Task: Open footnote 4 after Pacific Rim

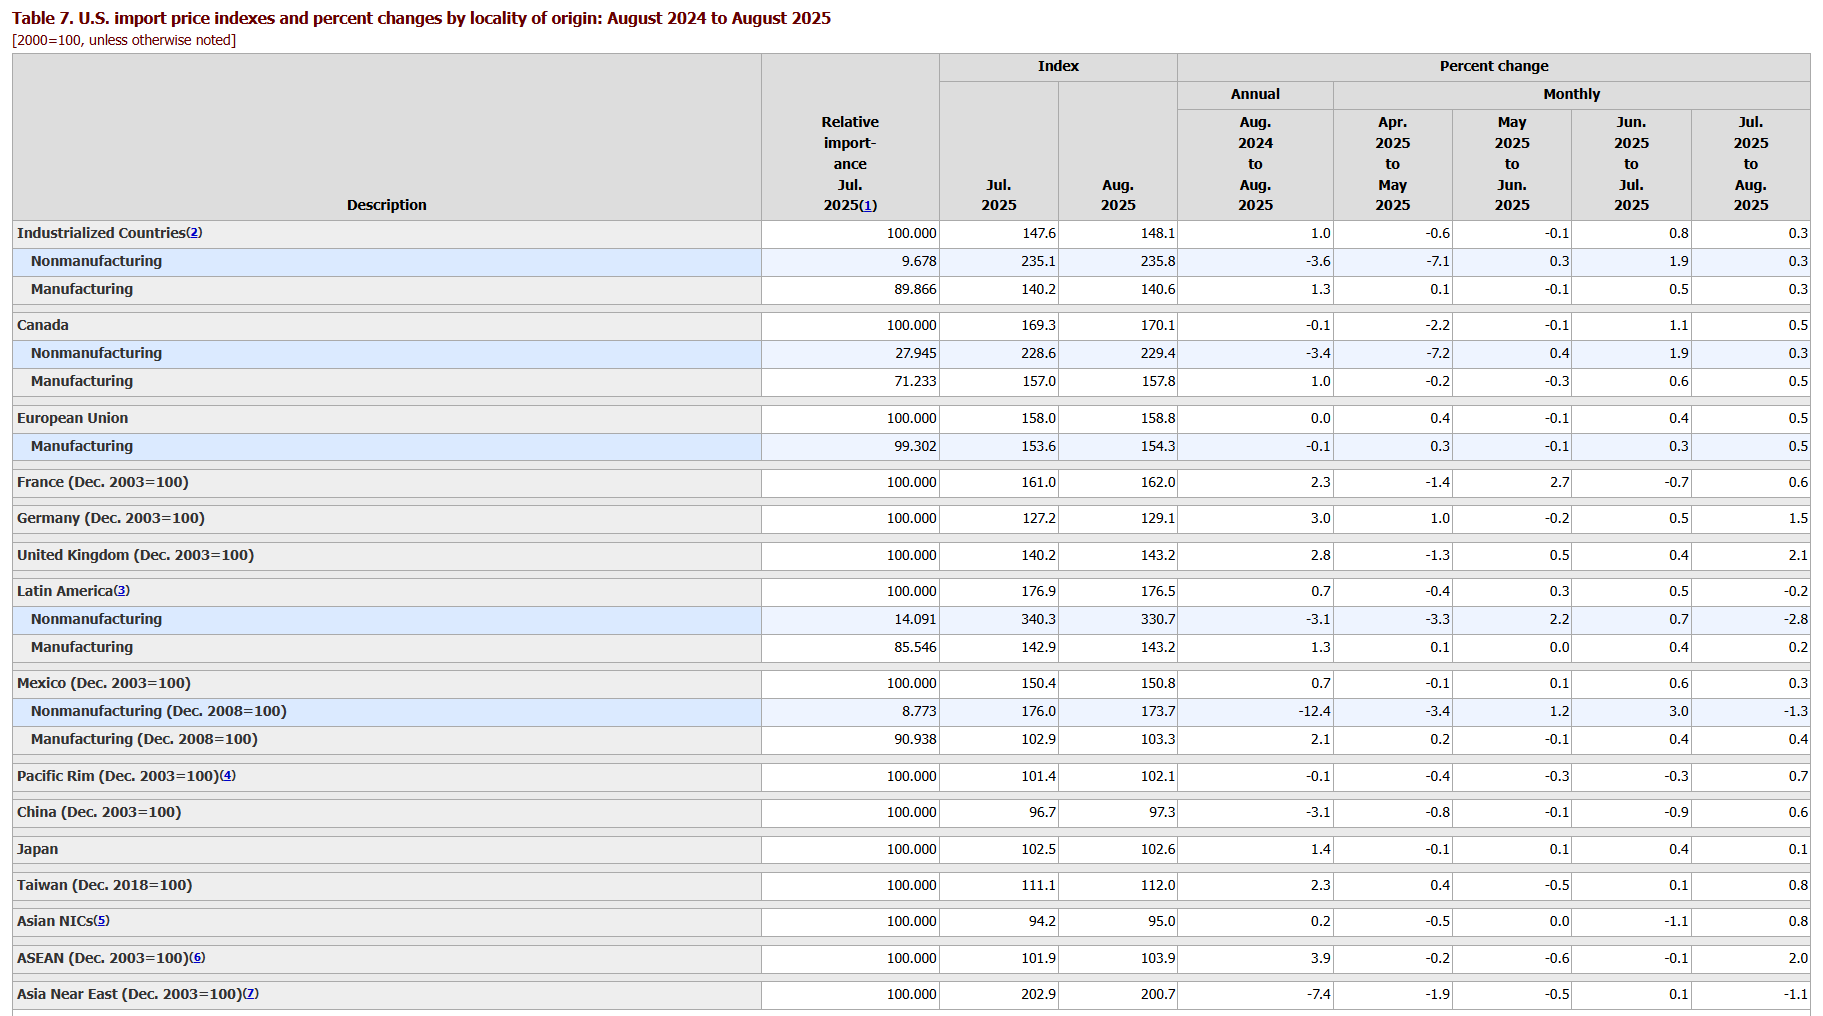Action: [228, 776]
